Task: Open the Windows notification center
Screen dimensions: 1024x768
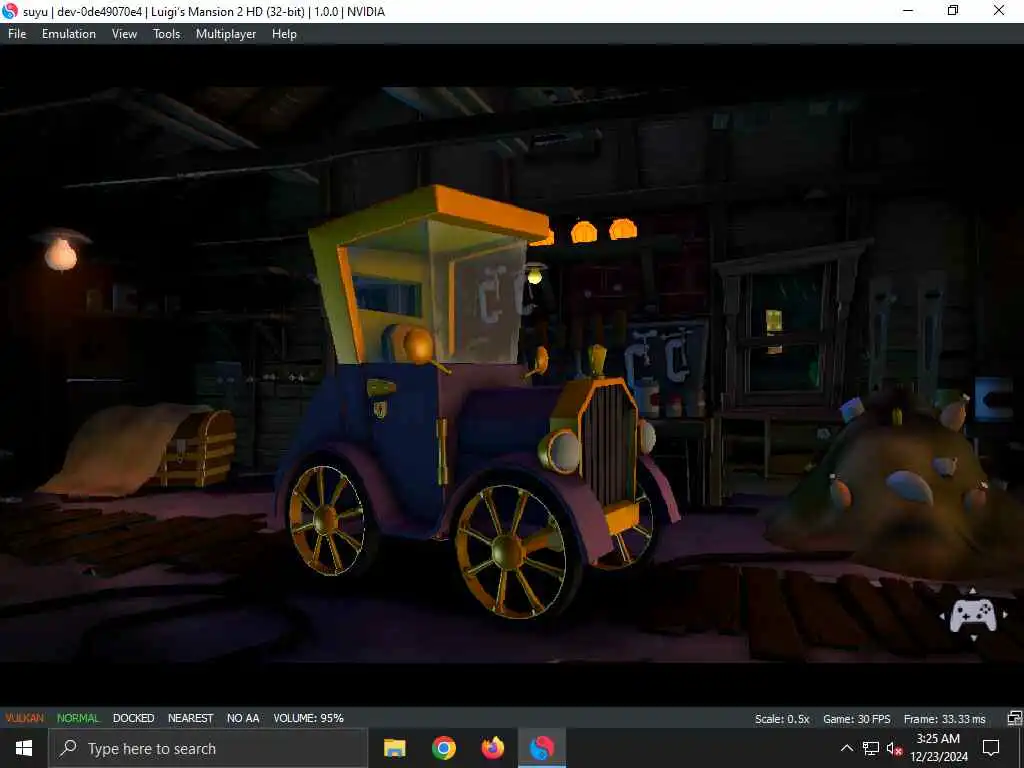Action: point(991,748)
